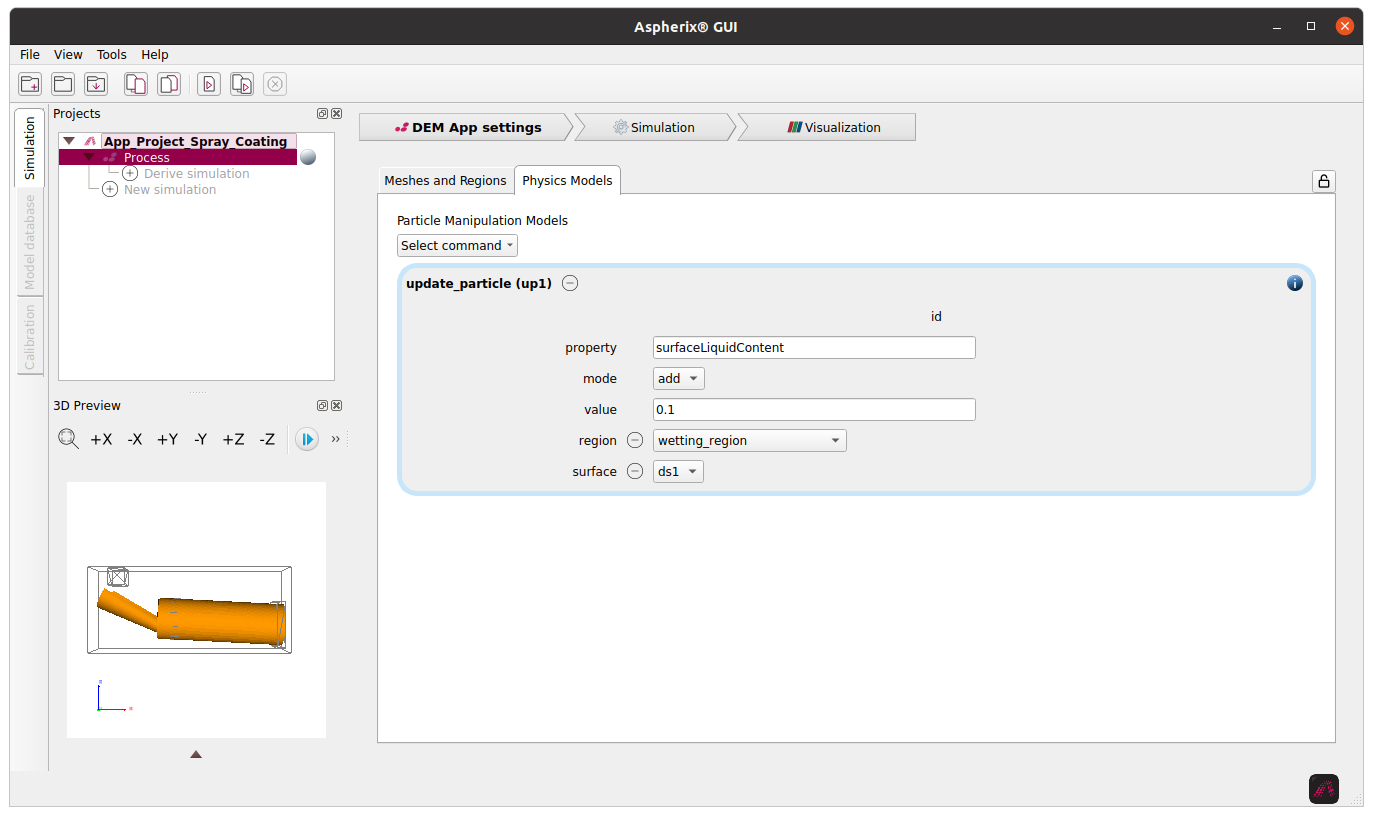This screenshot has height=816, width=1373.
Task: Set 3D view to -Z direction
Action: tap(267, 439)
